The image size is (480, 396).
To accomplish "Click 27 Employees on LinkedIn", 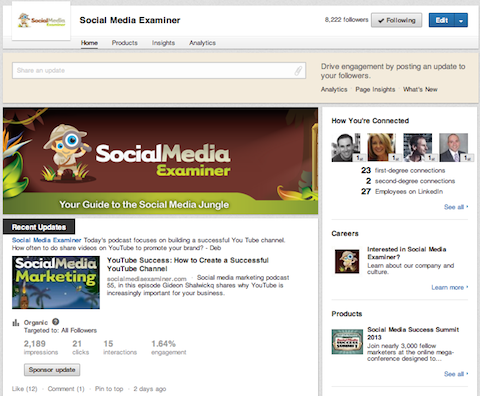I will click(x=402, y=191).
